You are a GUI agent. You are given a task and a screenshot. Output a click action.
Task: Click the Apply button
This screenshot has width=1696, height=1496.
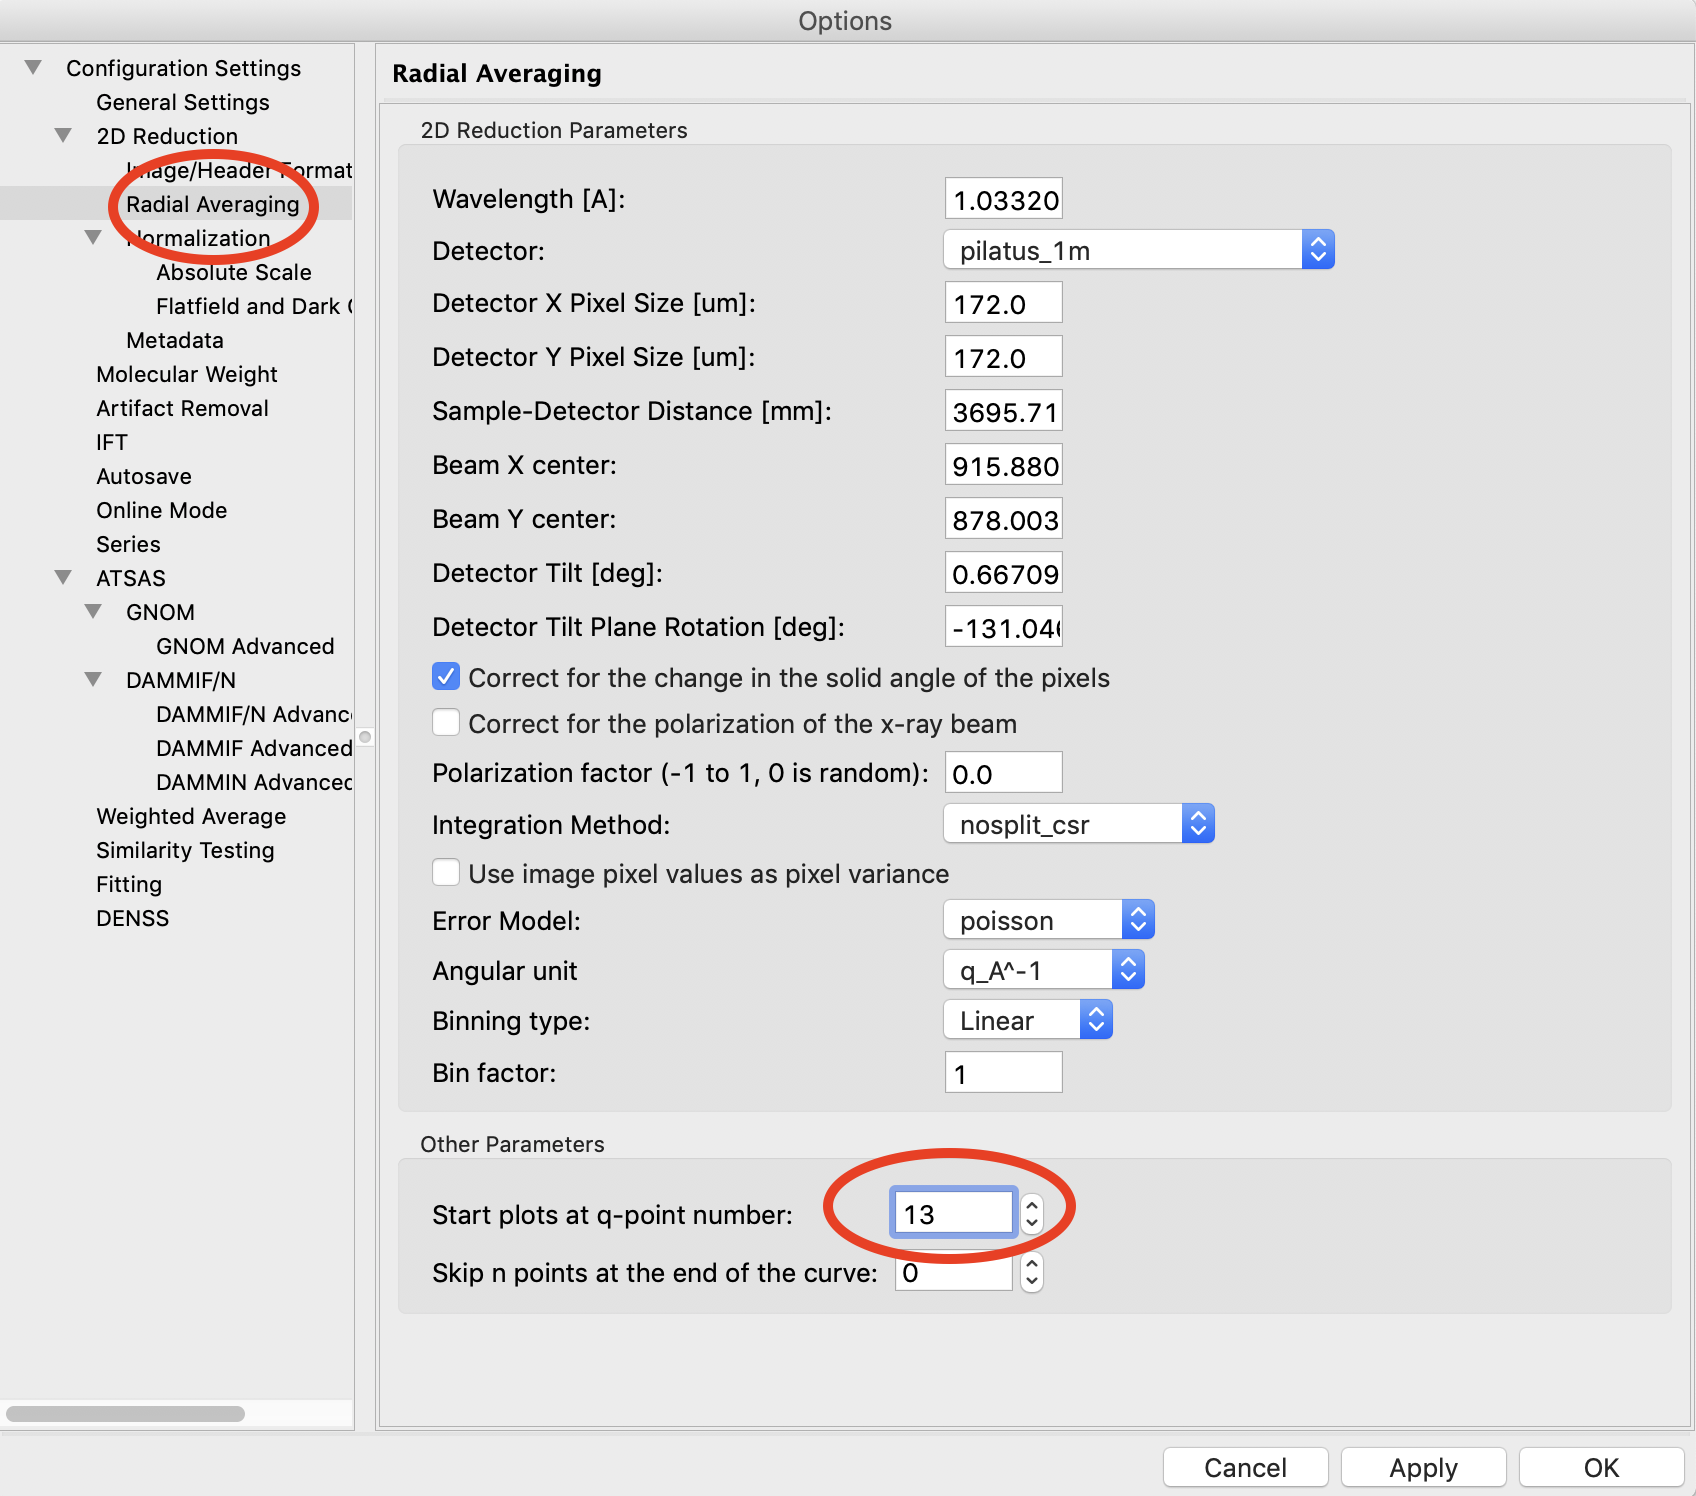pyautogui.click(x=1423, y=1467)
